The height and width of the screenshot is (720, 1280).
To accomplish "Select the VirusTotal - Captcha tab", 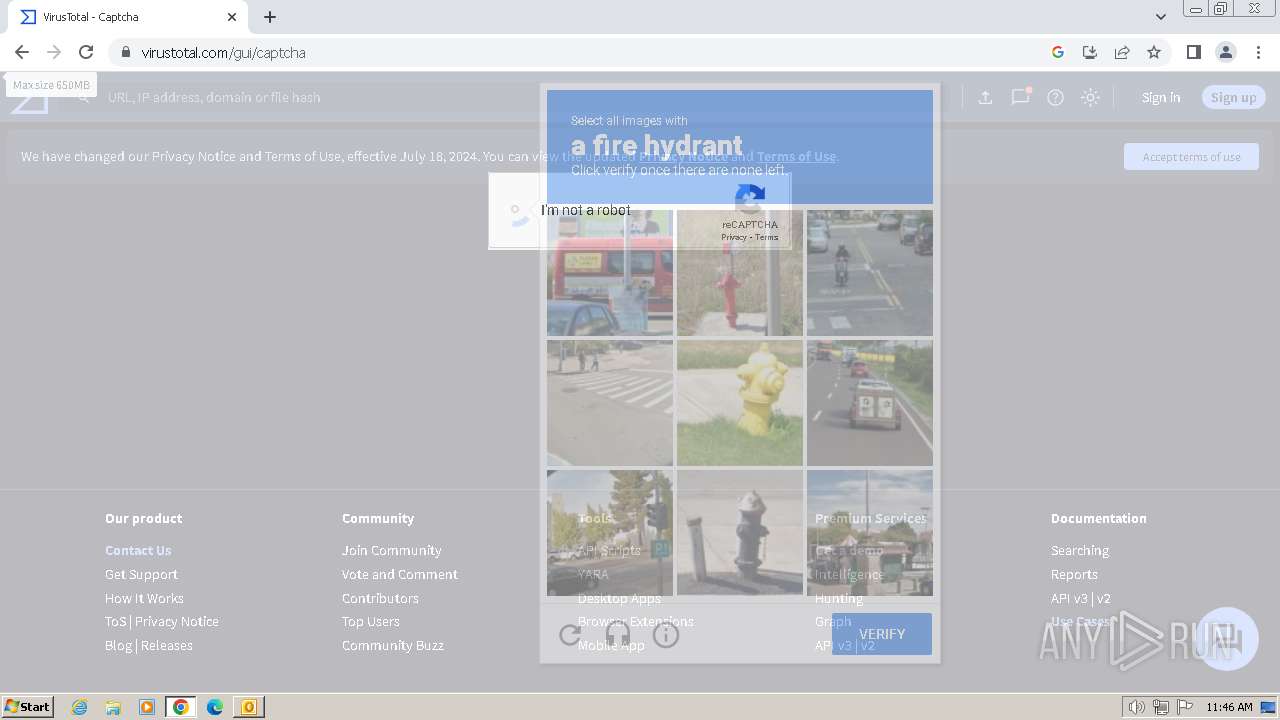I will point(128,17).
